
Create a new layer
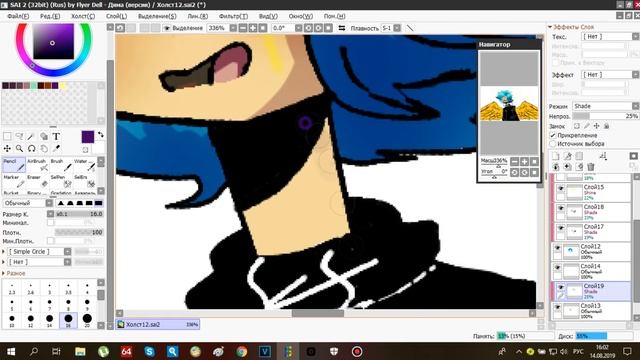[556, 156]
